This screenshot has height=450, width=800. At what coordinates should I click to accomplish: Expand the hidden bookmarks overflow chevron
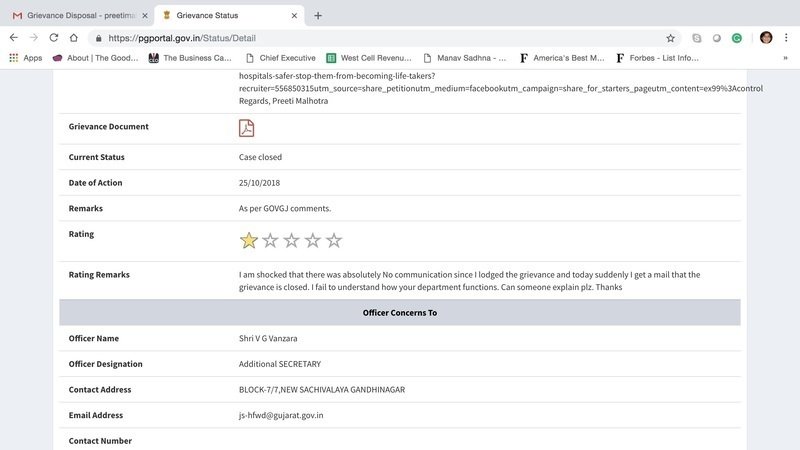(785, 58)
